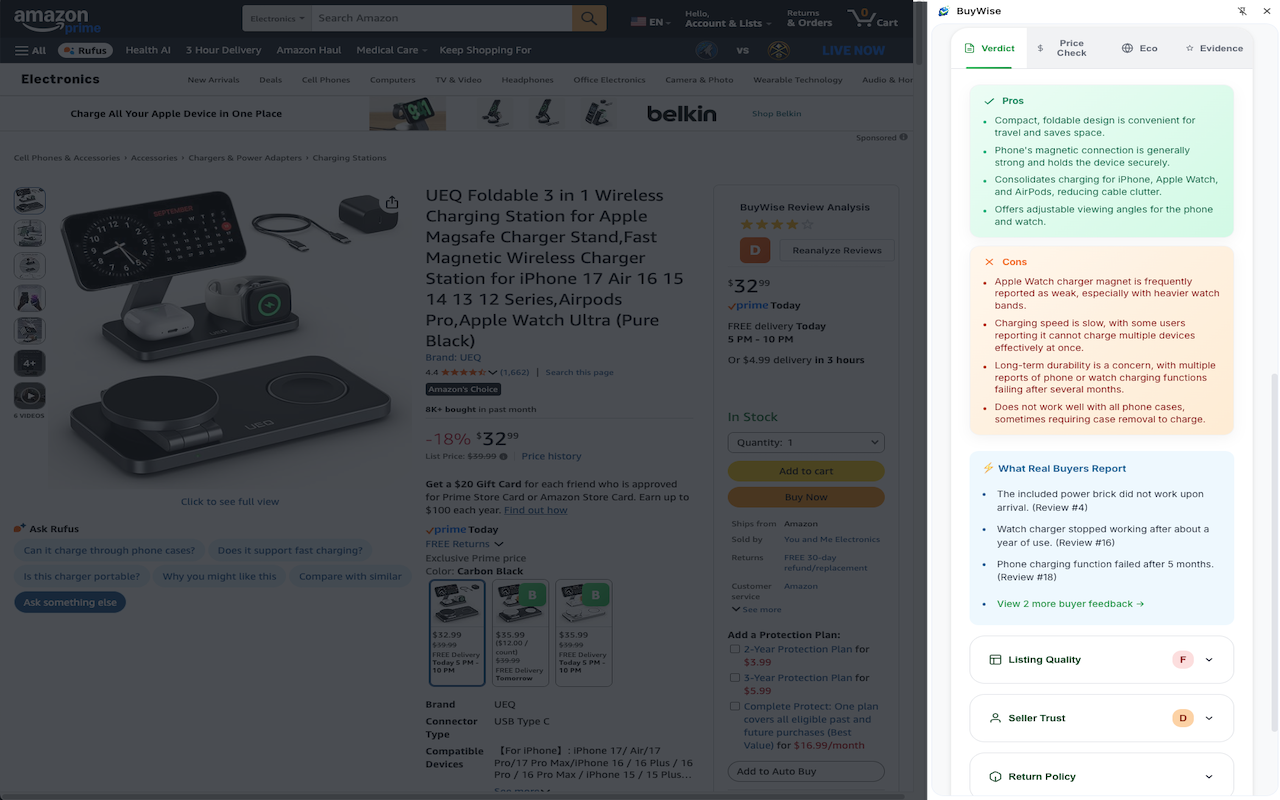Play the 6 VIDEOS thumbnail
This screenshot has width=1280, height=800.
pos(29,396)
